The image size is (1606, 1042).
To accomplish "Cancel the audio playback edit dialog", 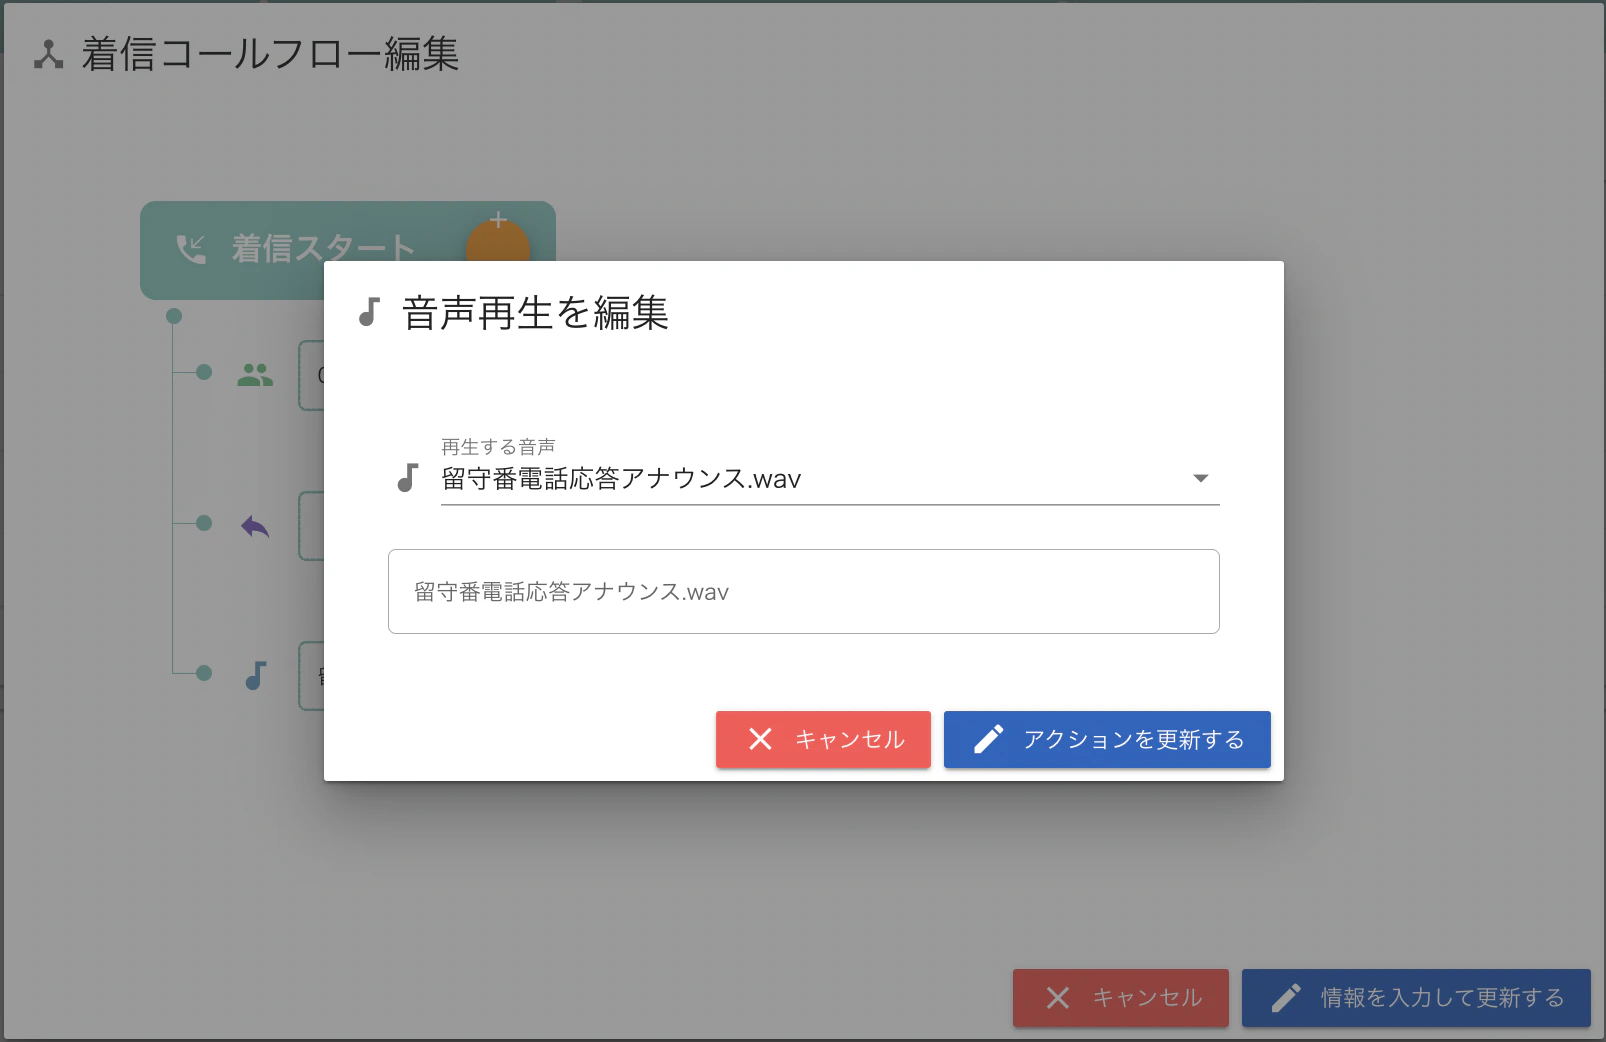I will [x=823, y=740].
